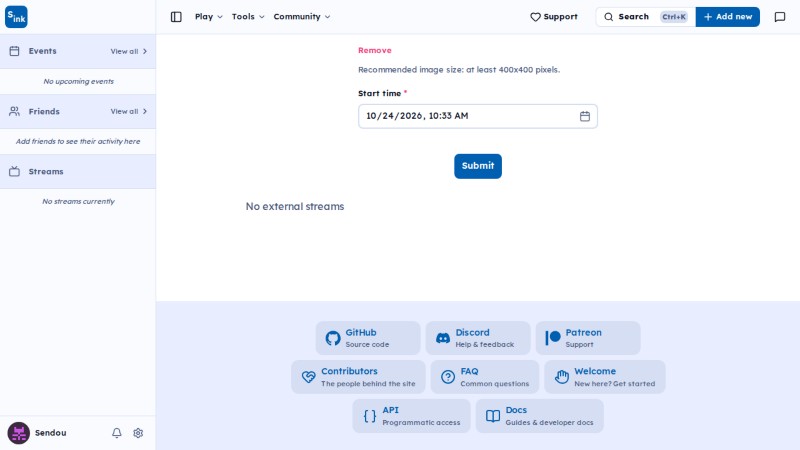Open the calendar picker icon
Screen dimensions: 800x450
click(585, 116)
